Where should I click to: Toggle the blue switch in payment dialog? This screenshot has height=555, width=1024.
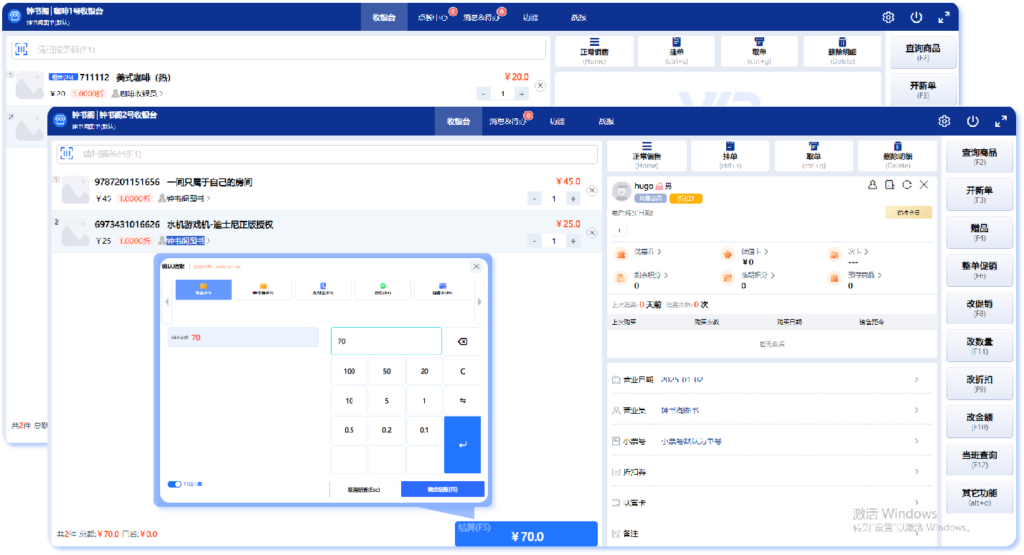(175, 484)
